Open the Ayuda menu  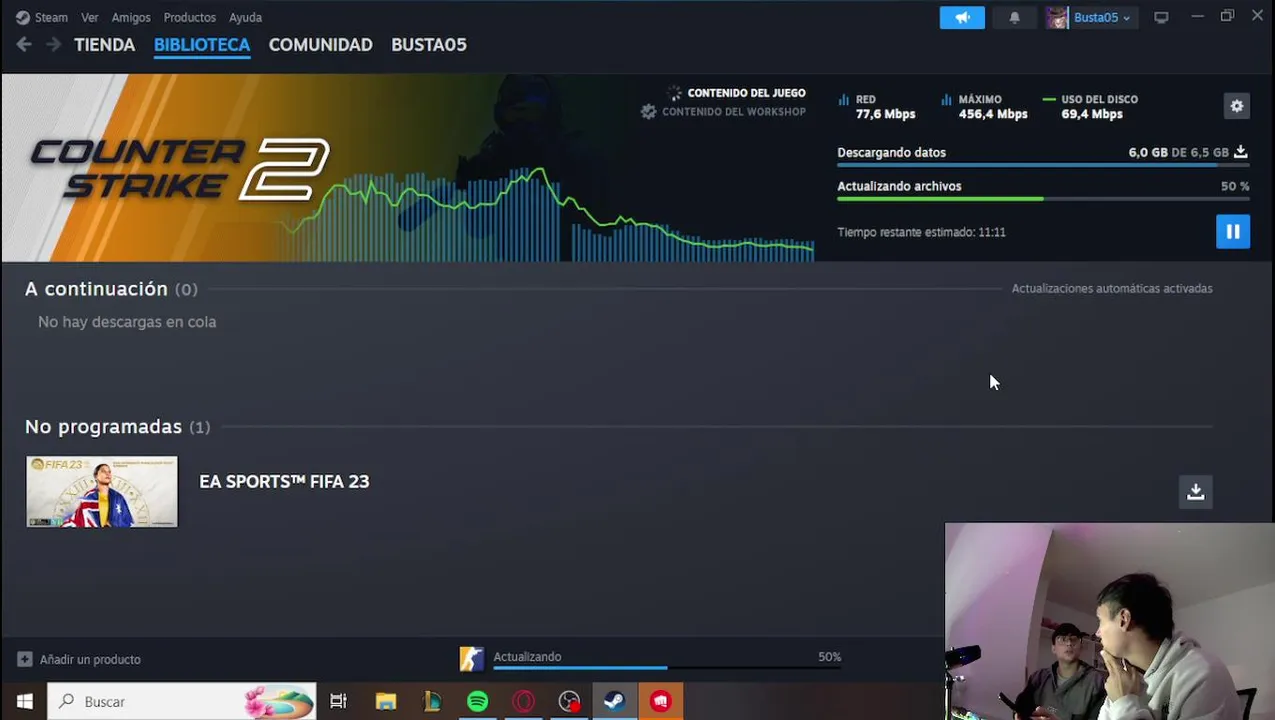coord(245,17)
